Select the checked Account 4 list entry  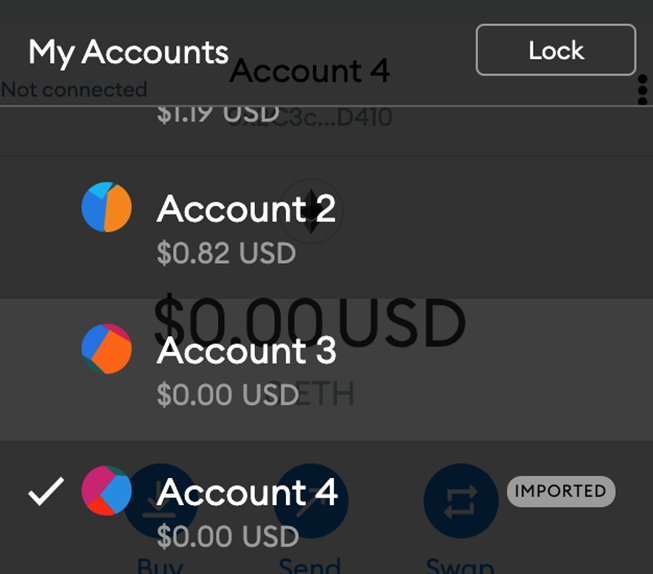pyautogui.click(x=247, y=493)
